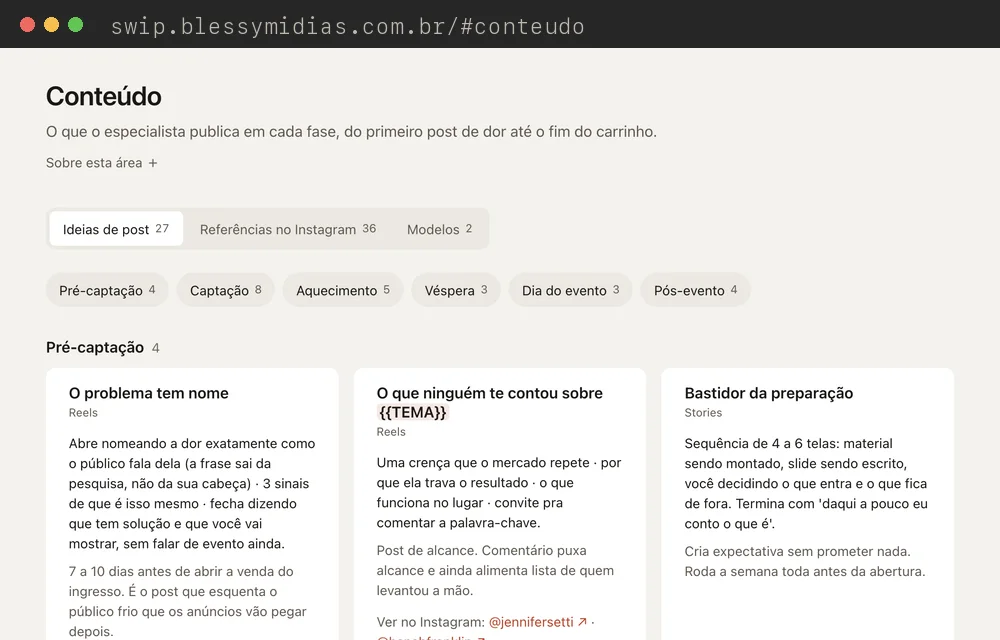Open 'O que ninguém te contou sobre' card title
1000x640 pixels.
coord(489,393)
